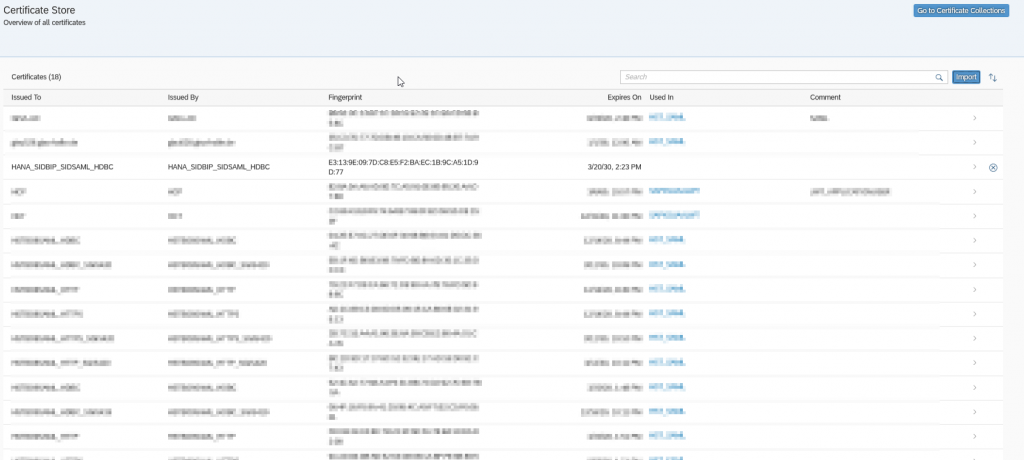Select the Issued By column header

183,97
